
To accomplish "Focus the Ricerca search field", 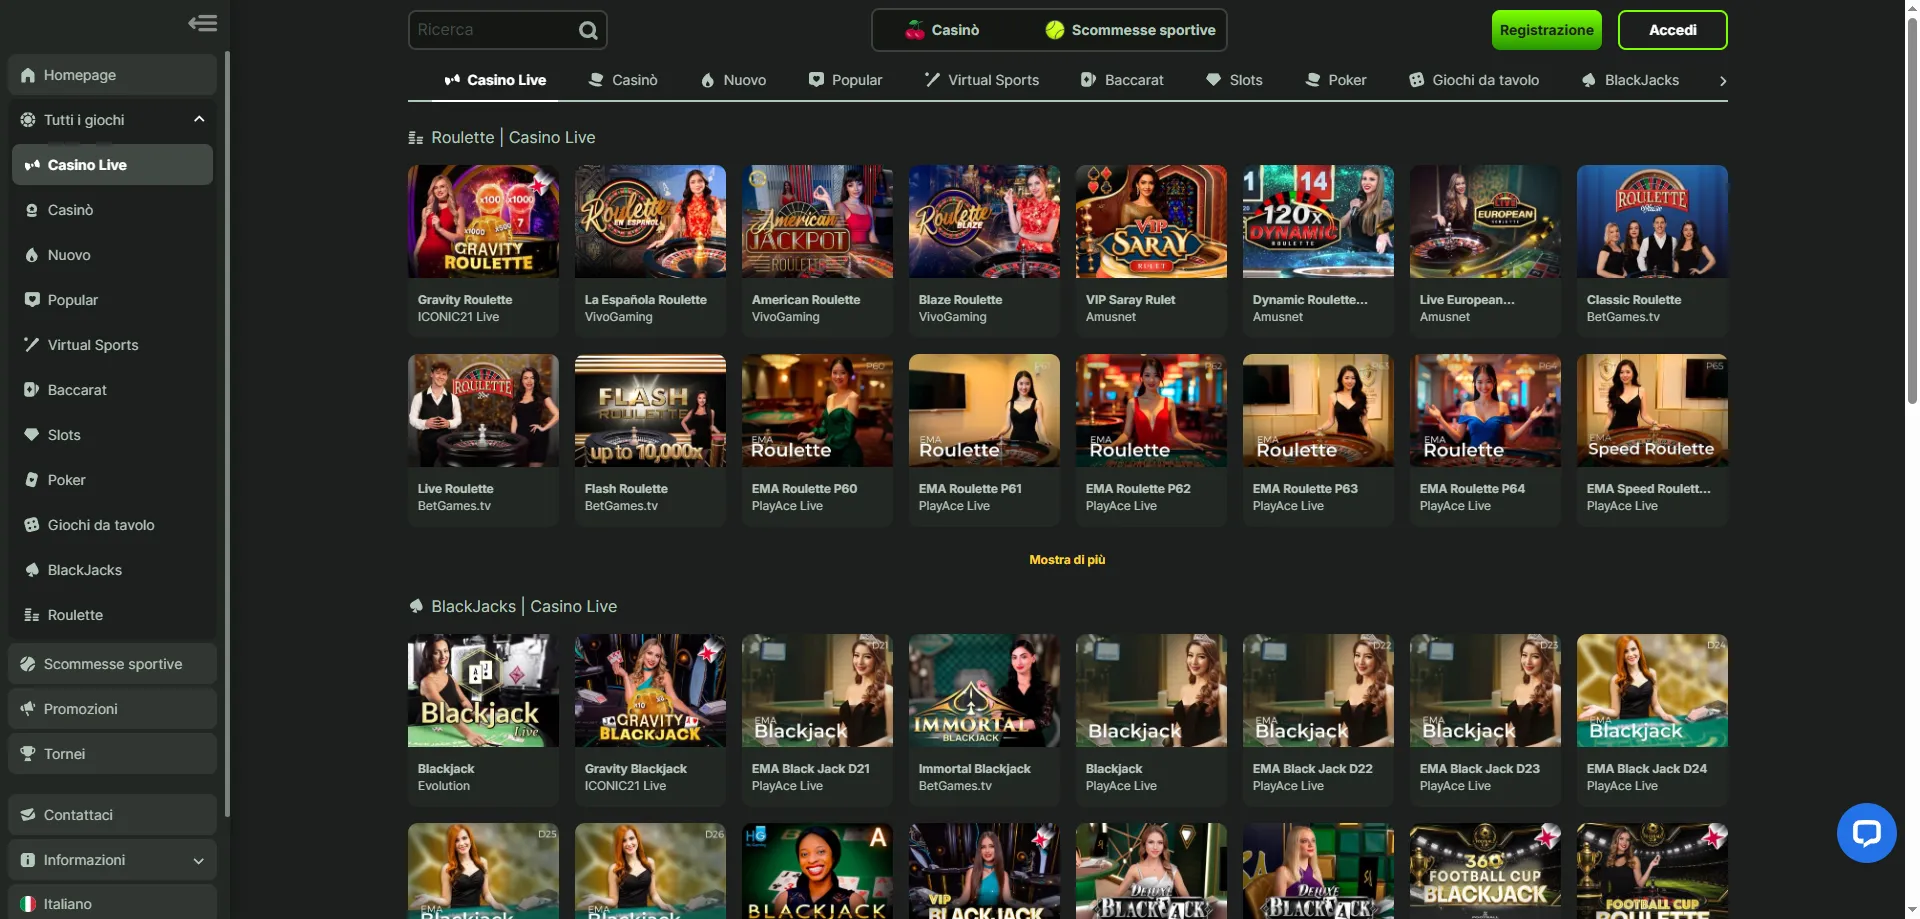I will click(x=493, y=30).
